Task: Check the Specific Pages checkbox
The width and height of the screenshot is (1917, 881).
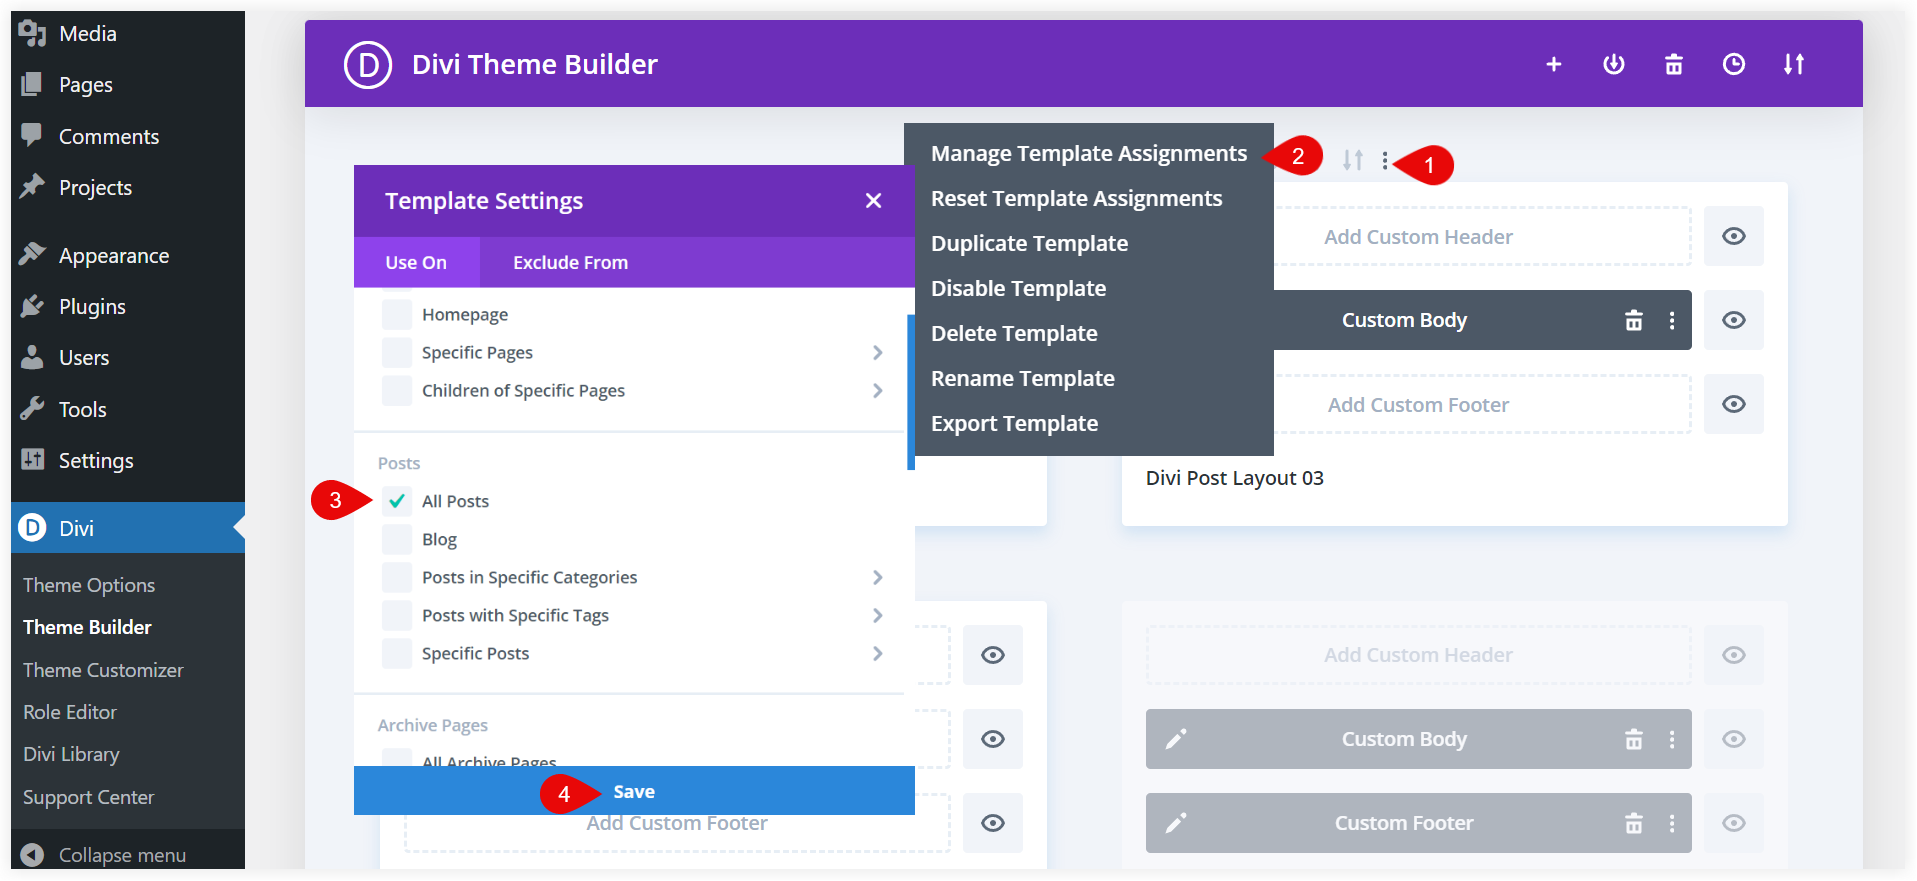Action: pyautogui.click(x=397, y=352)
